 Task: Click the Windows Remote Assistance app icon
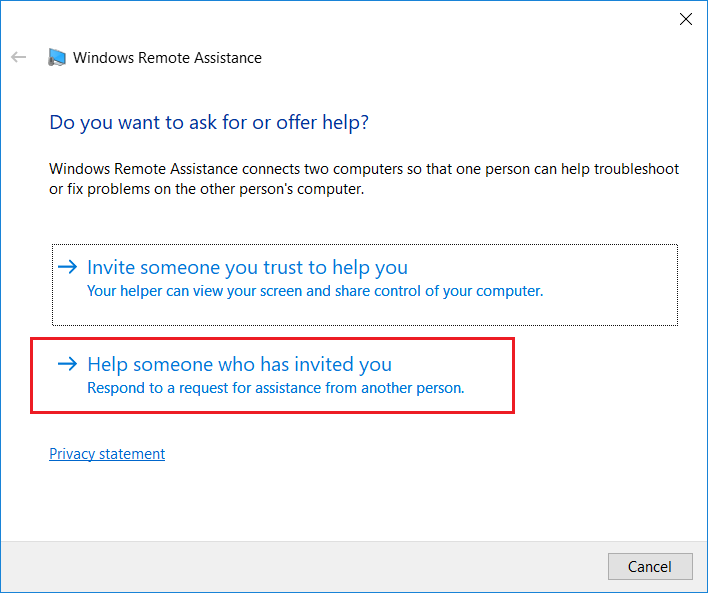[57, 57]
